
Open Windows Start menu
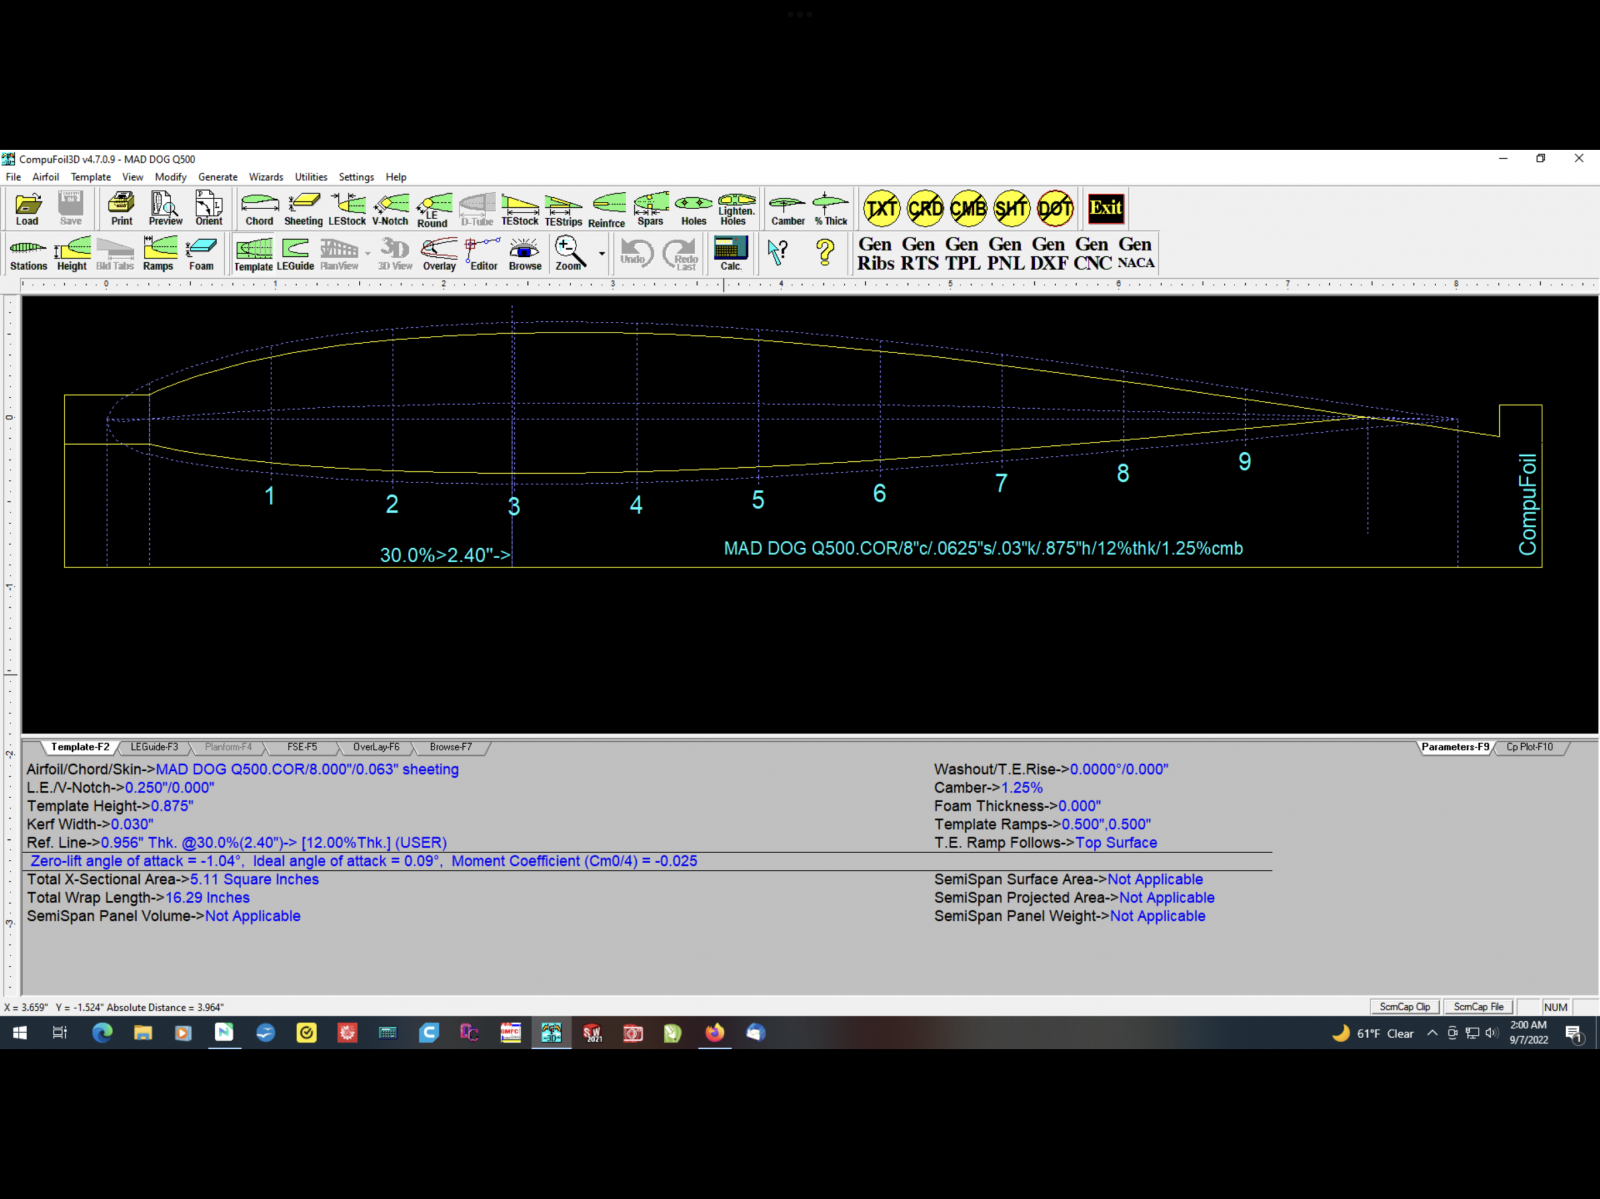pos(19,1033)
